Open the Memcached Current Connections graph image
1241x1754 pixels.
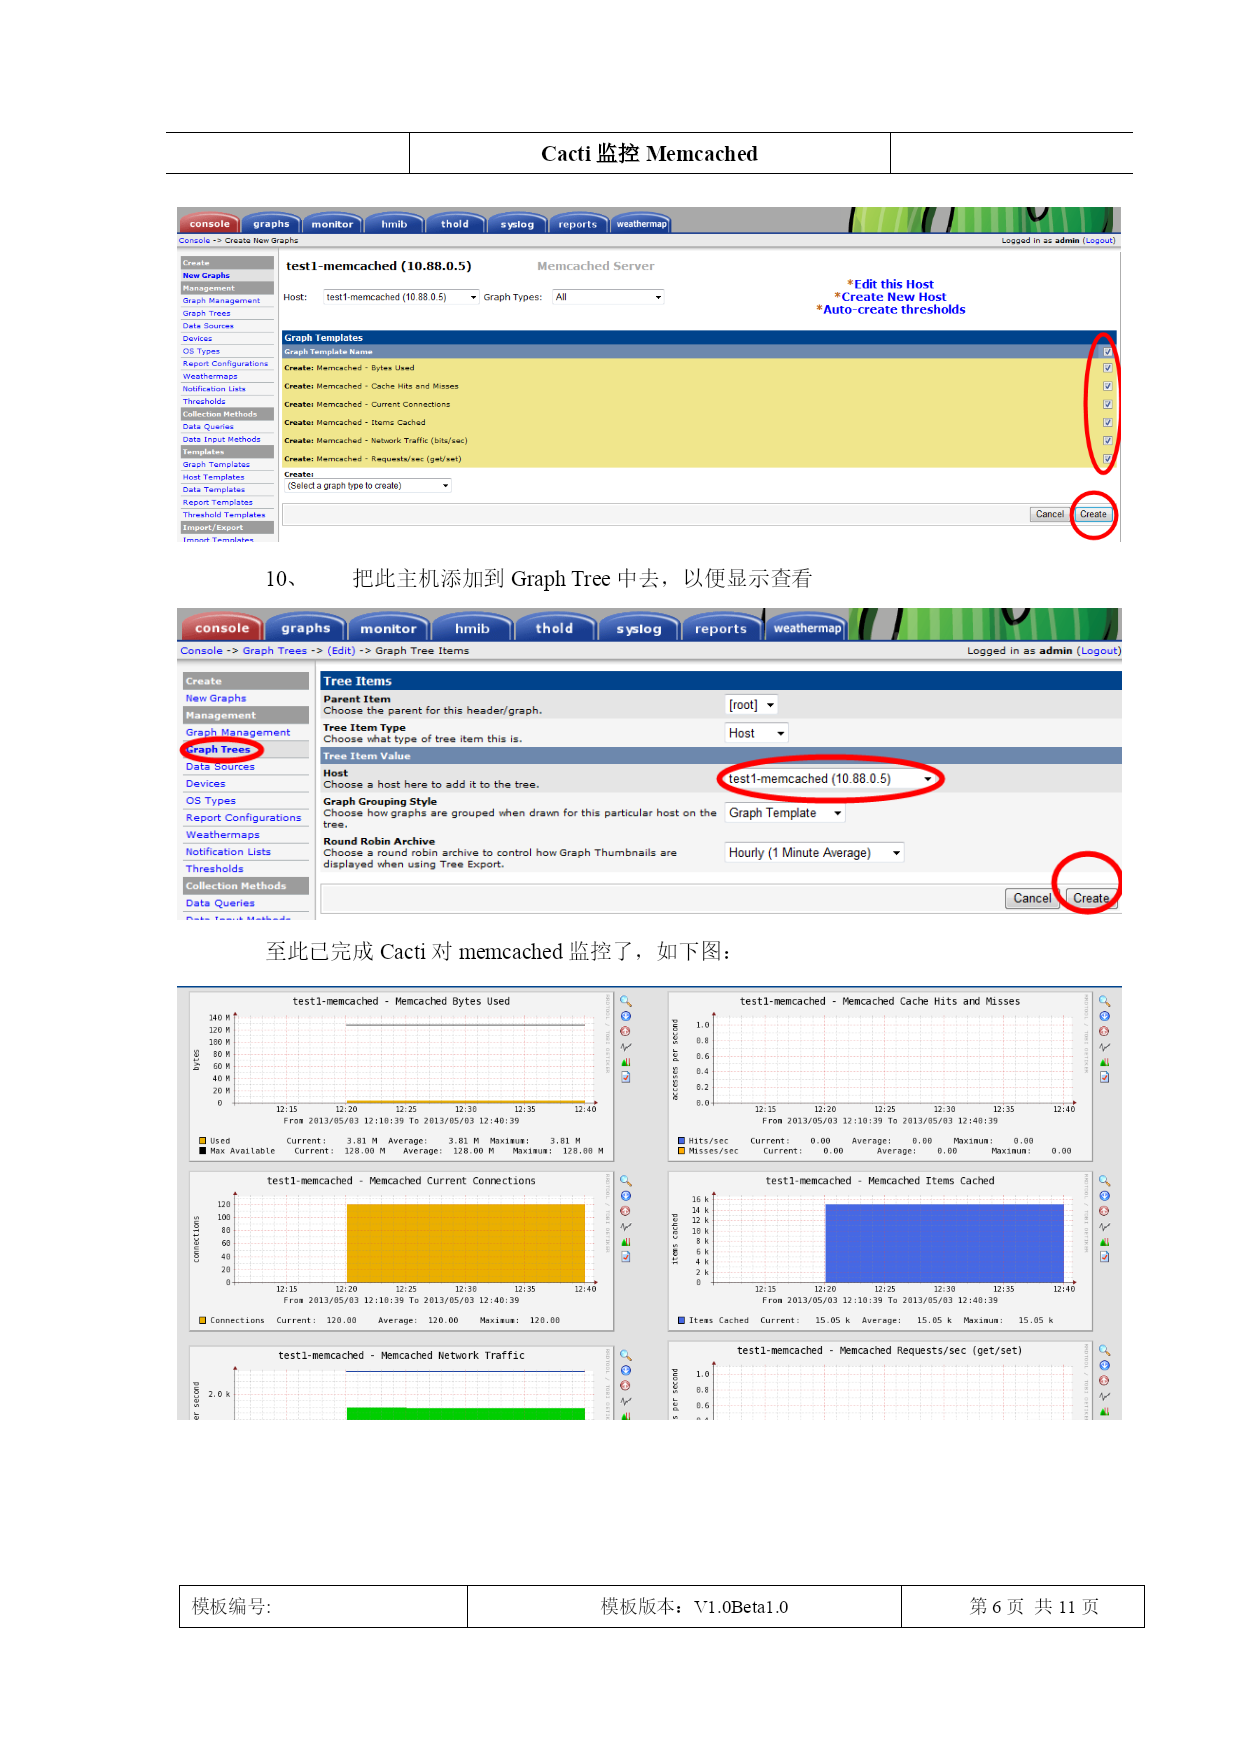point(401,1250)
